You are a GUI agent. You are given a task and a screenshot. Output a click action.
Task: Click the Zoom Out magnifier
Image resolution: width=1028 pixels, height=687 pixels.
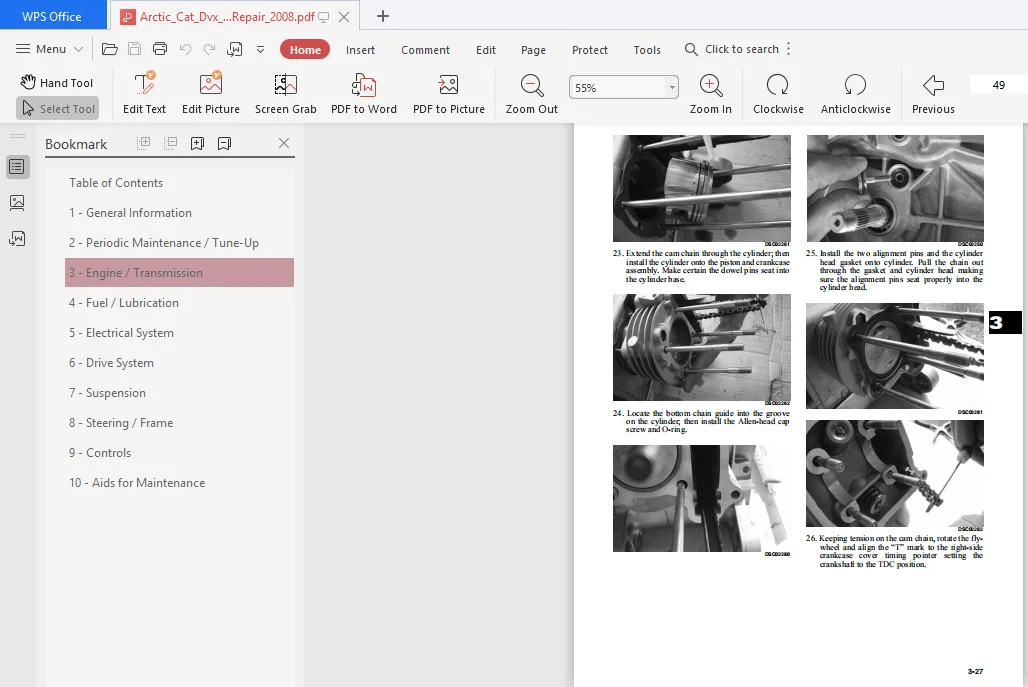pyautogui.click(x=531, y=93)
